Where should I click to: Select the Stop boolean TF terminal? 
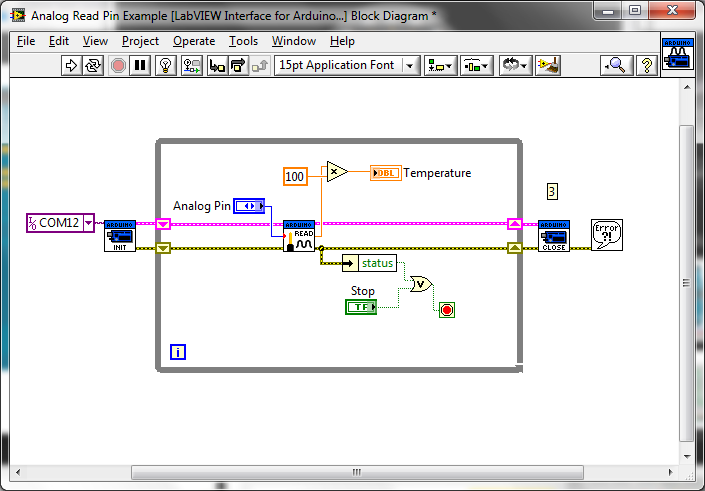coord(361,307)
